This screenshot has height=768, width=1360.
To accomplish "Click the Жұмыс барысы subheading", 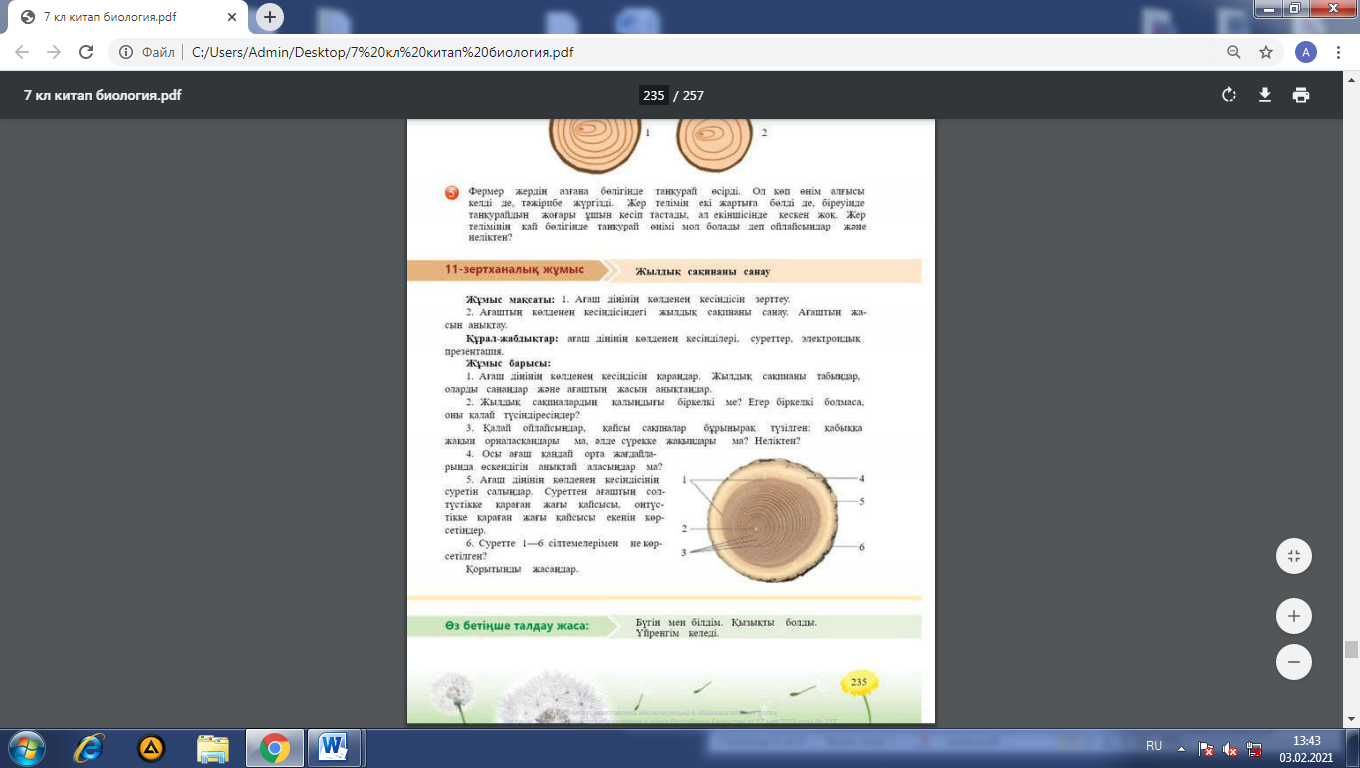I will tap(508, 363).
